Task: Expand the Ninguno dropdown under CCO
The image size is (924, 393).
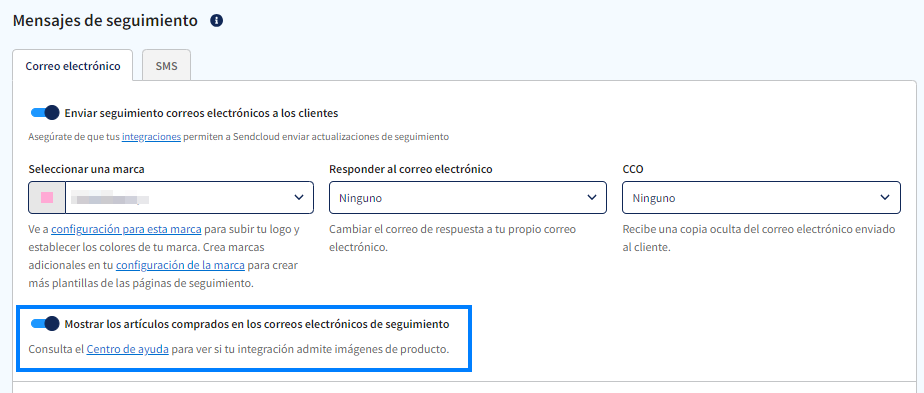Action: point(761,197)
